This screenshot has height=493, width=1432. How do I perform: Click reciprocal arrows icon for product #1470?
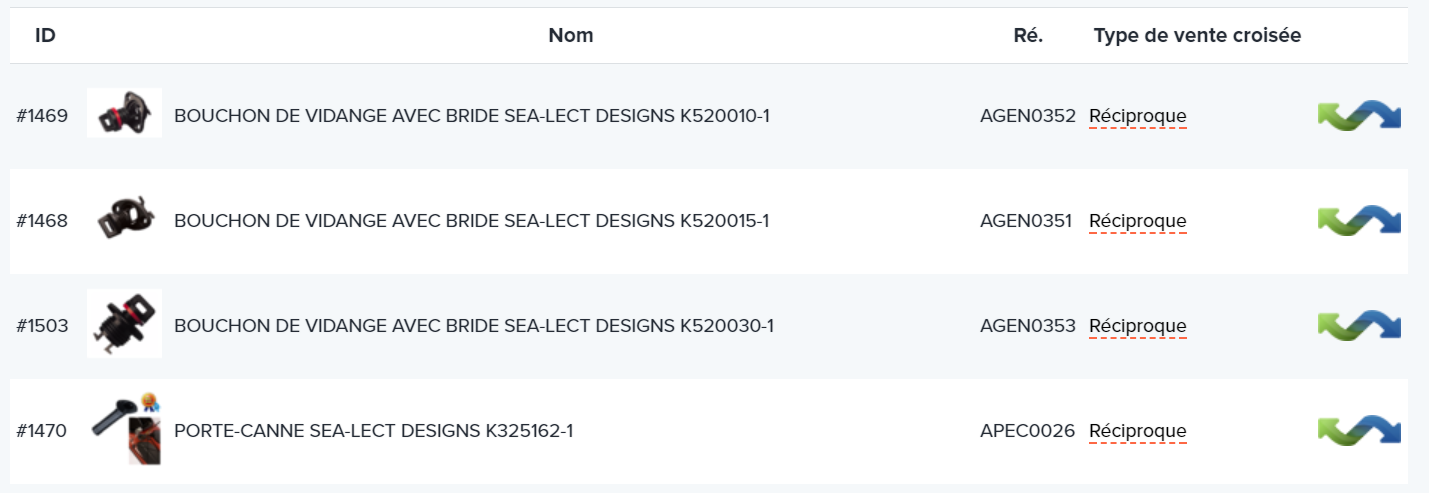[1359, 431]
